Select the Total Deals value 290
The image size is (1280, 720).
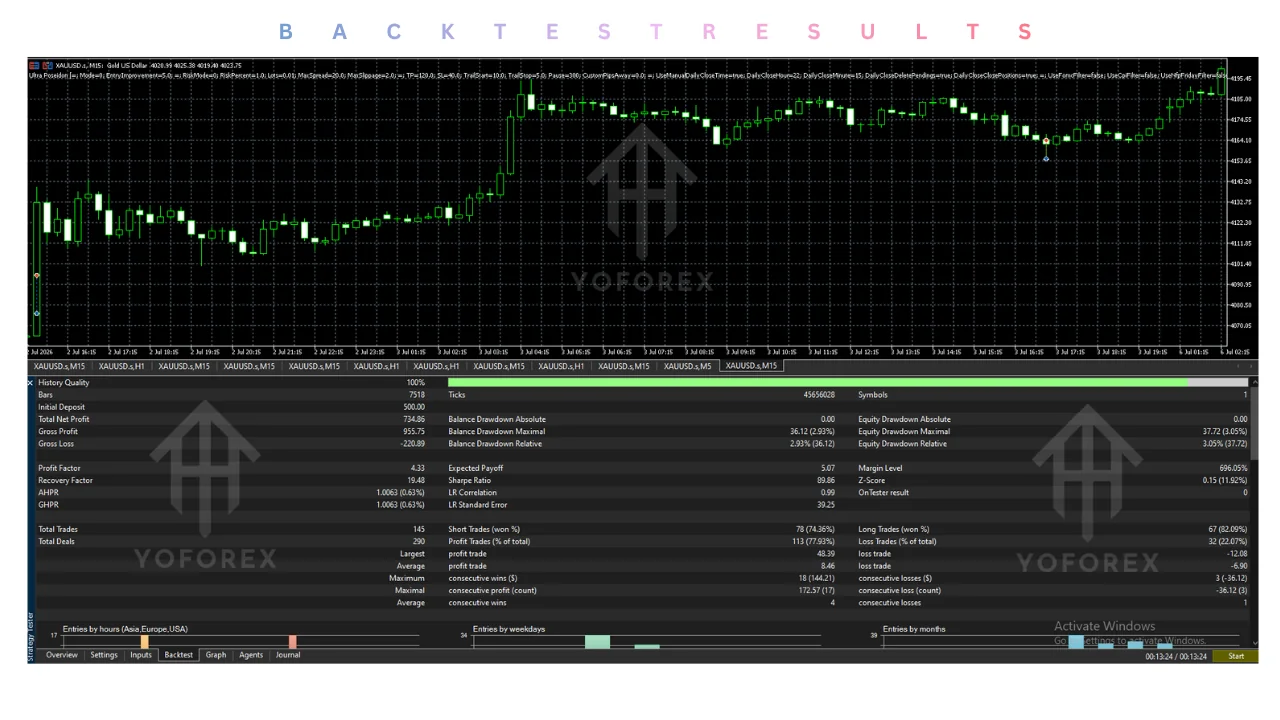(419, 541)
